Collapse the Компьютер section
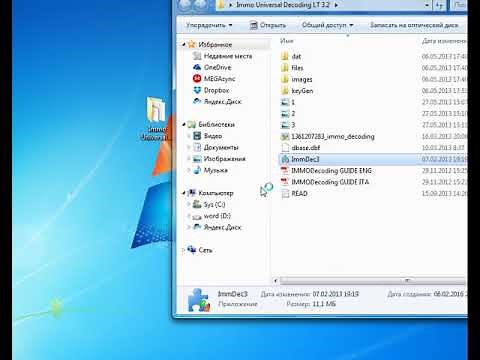 (184, 193)
